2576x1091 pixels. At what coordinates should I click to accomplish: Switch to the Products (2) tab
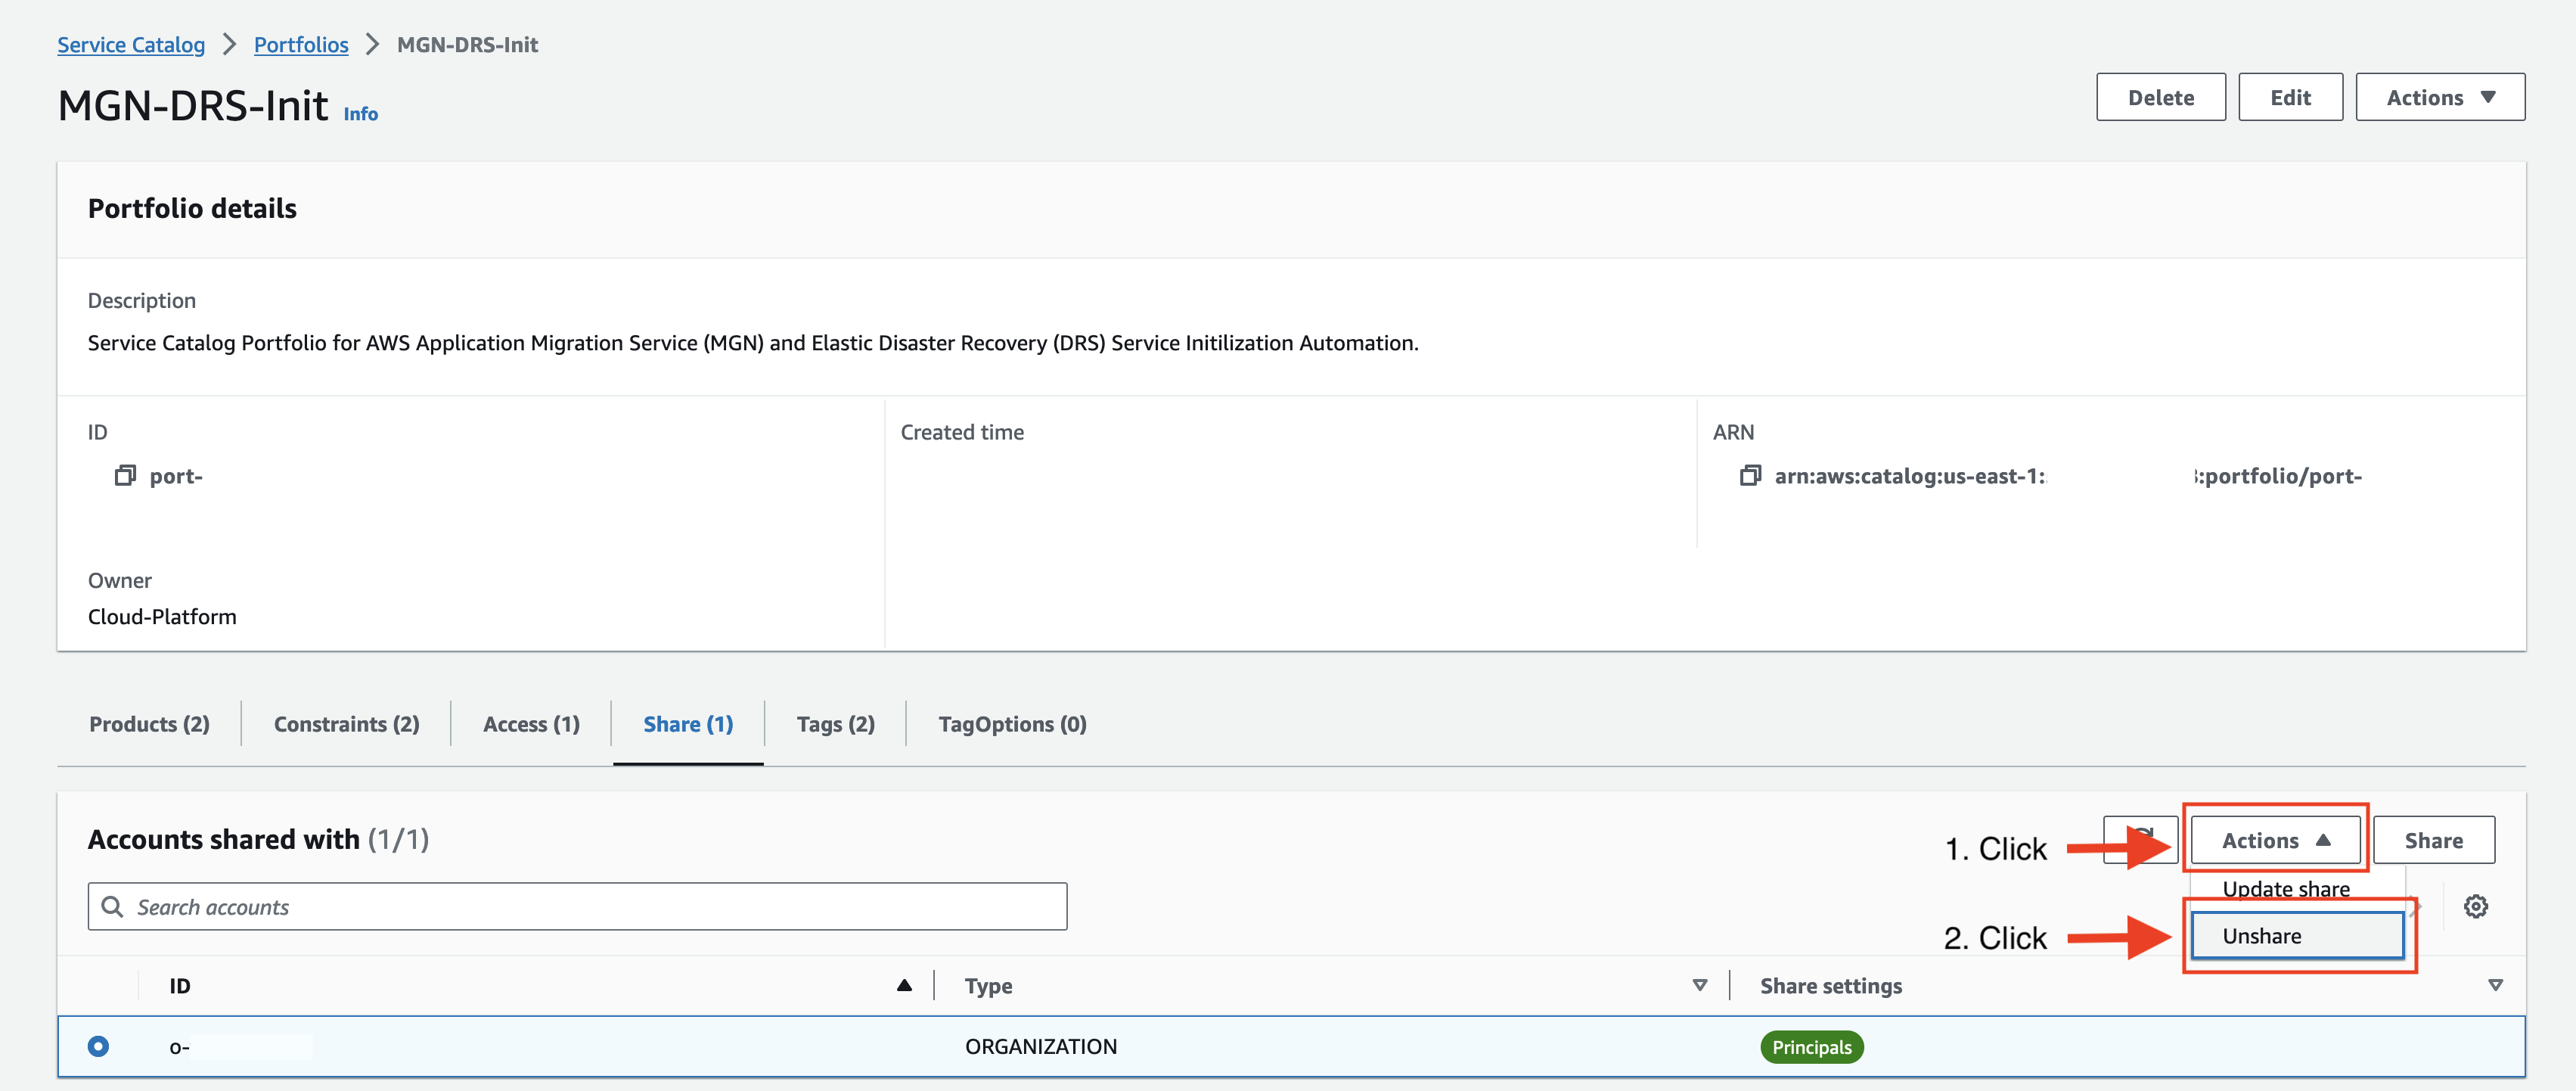[x=148, y=723]
